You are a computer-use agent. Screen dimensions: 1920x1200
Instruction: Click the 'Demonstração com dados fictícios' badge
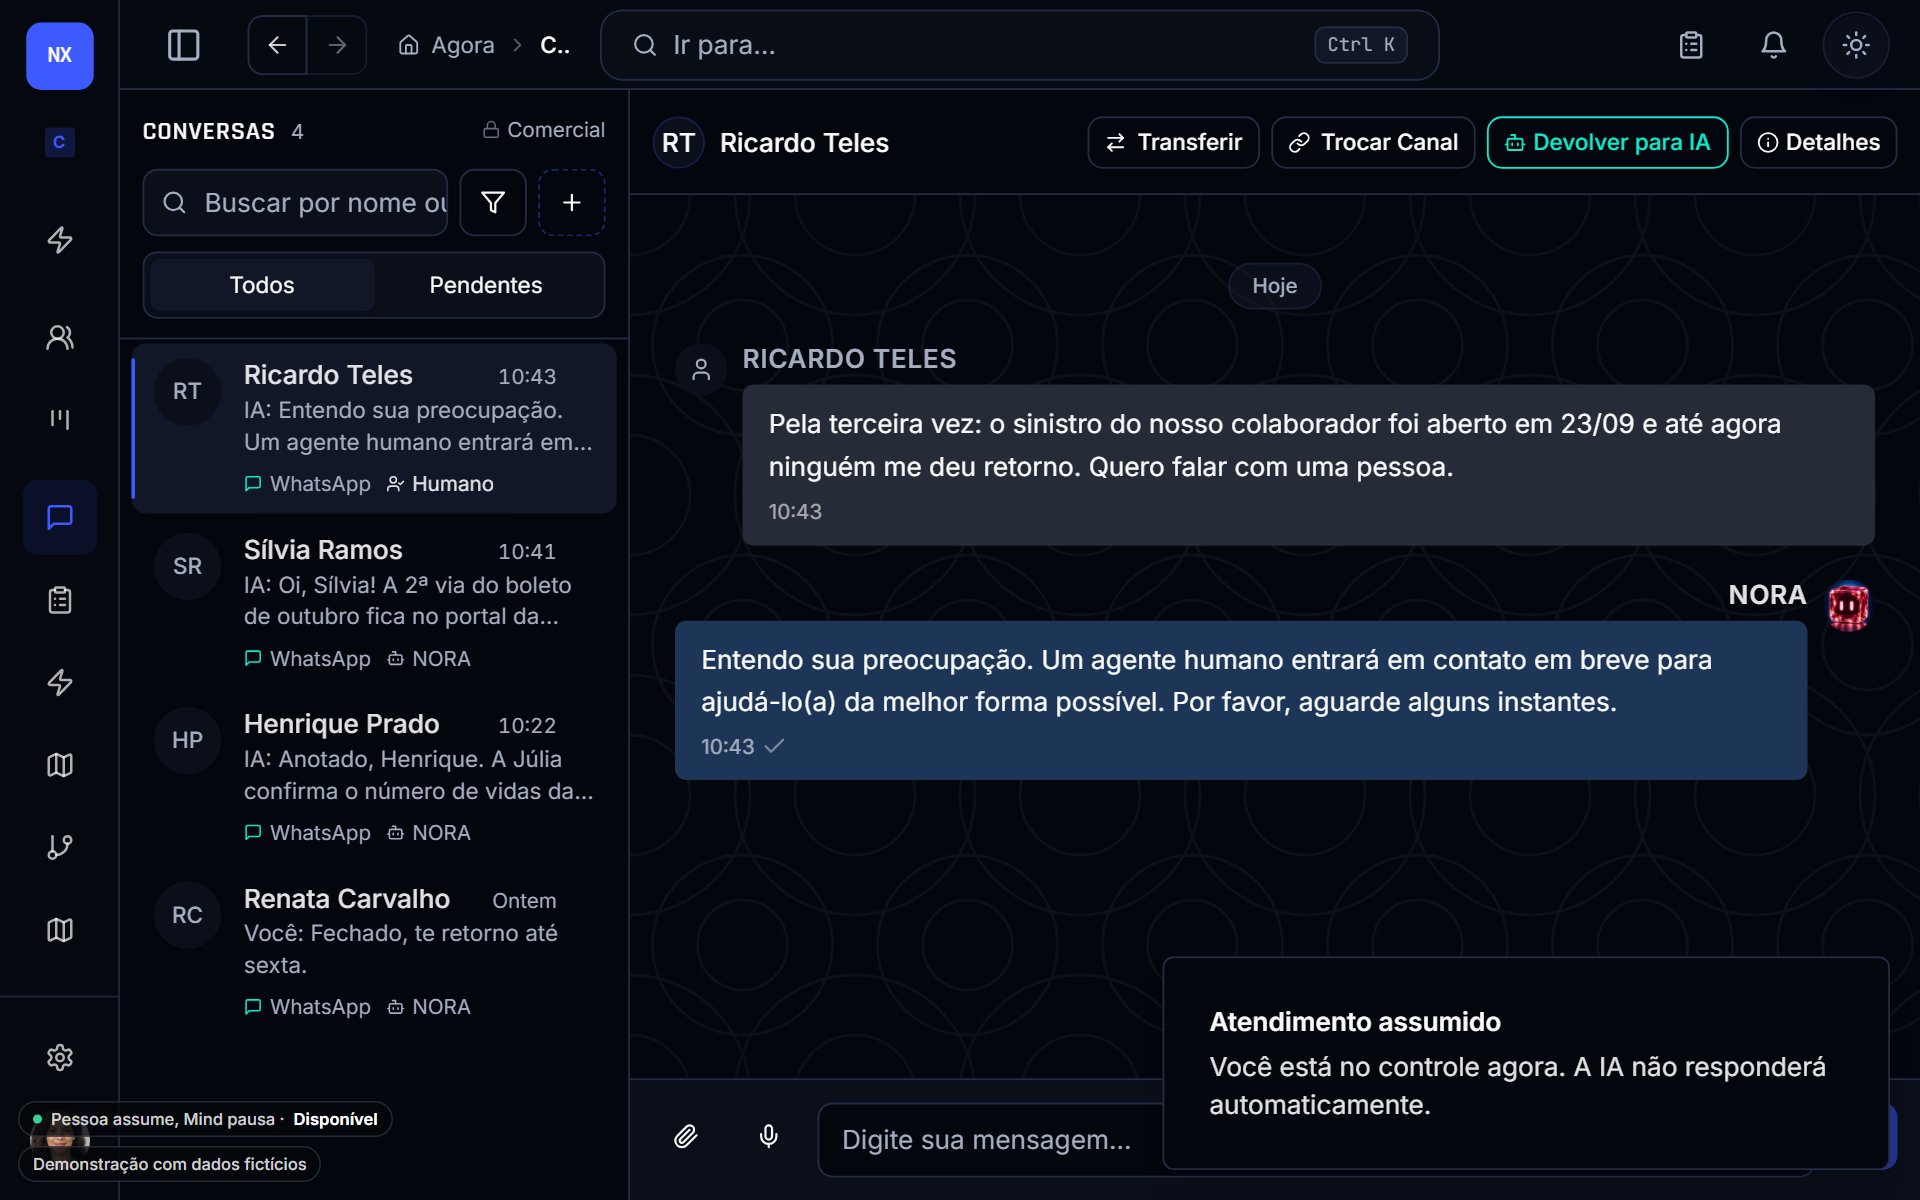point(169,1164)
